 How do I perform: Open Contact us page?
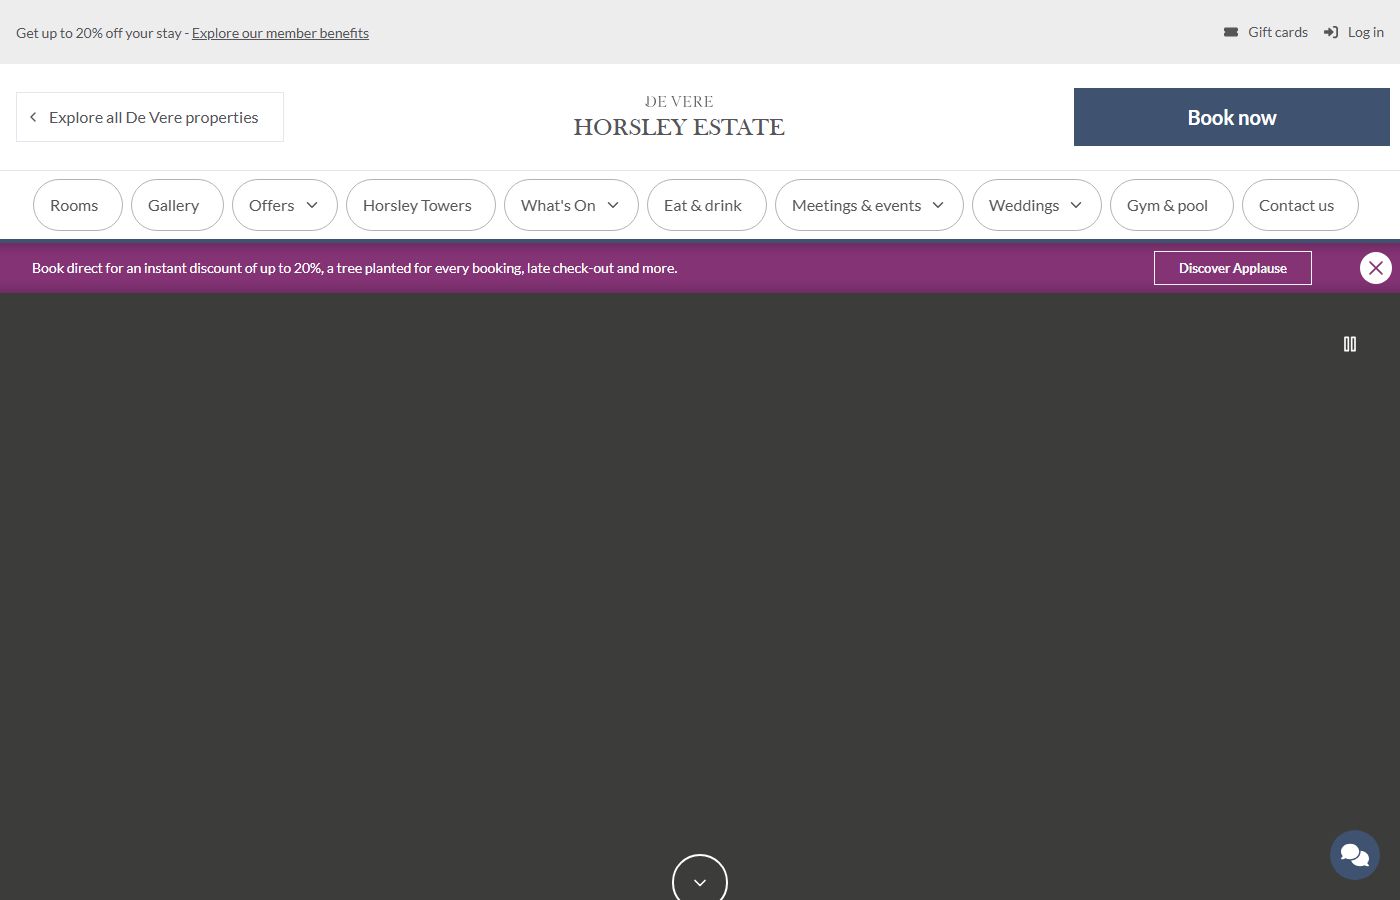pos(1300,205)
